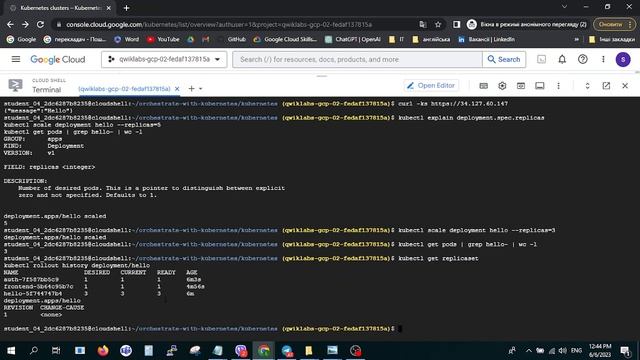Open the Word bookmark

point(127,39)
